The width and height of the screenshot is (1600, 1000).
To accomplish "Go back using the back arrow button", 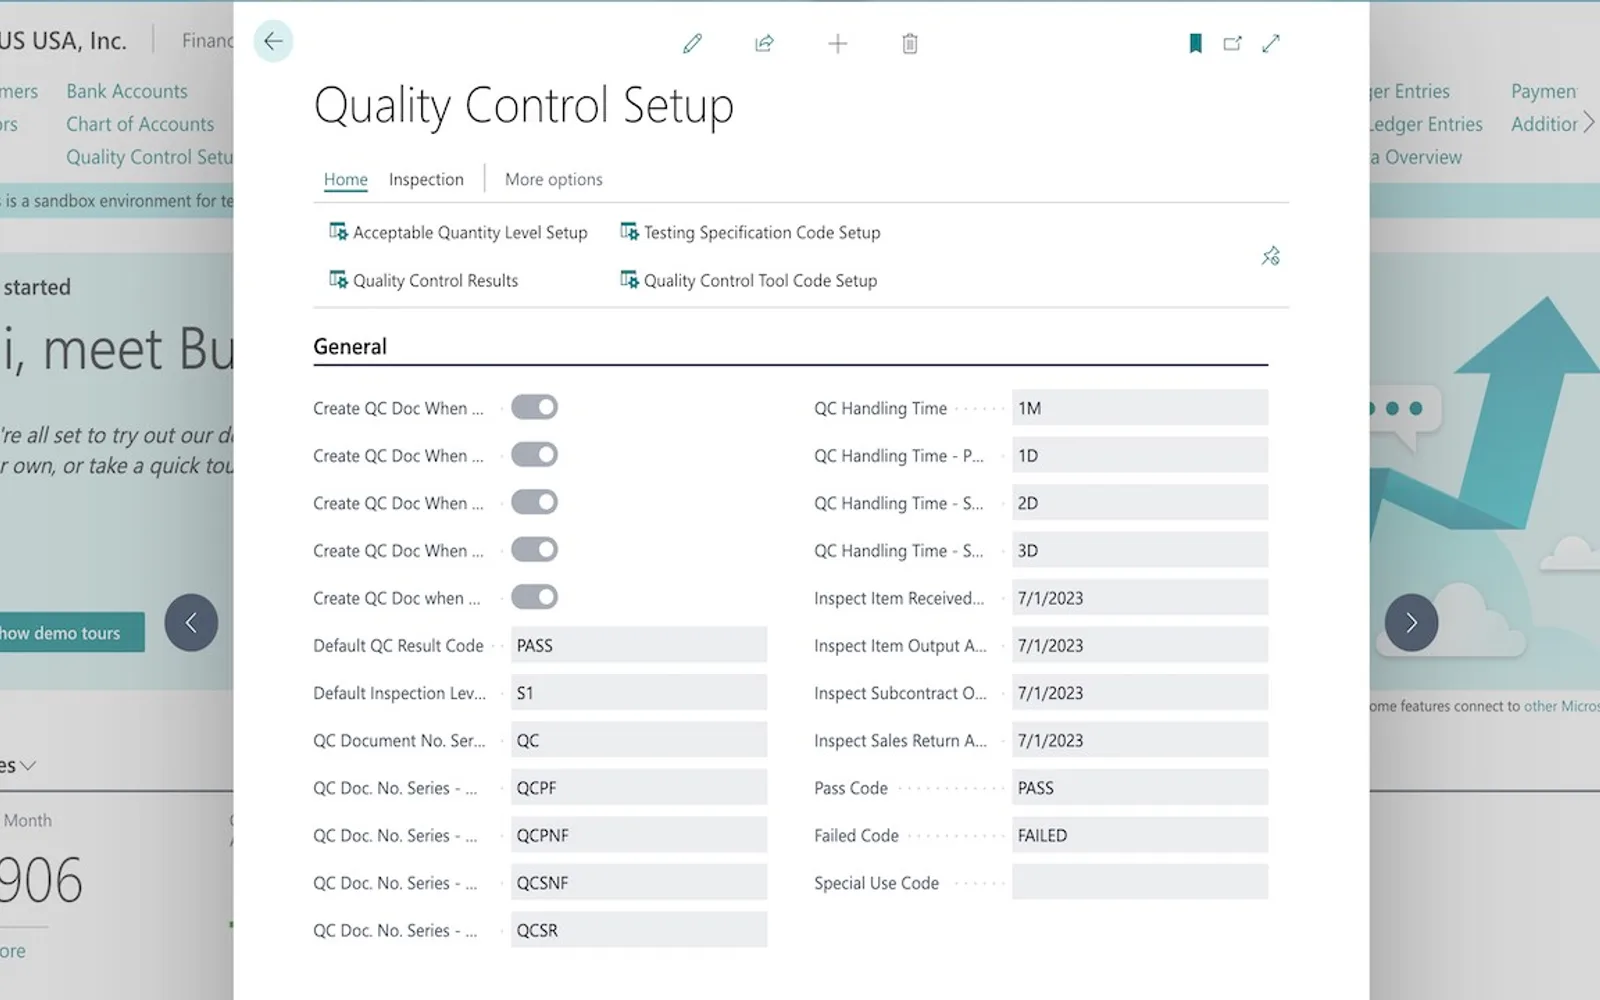I will tap(273, 42).
